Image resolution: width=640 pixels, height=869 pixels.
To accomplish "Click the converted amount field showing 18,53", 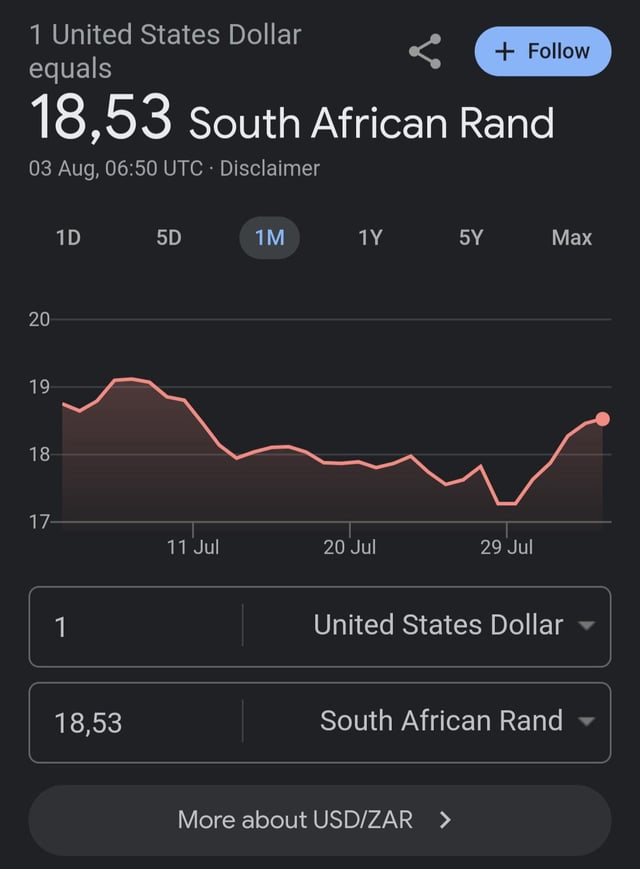I will click(x=130, y=722).
